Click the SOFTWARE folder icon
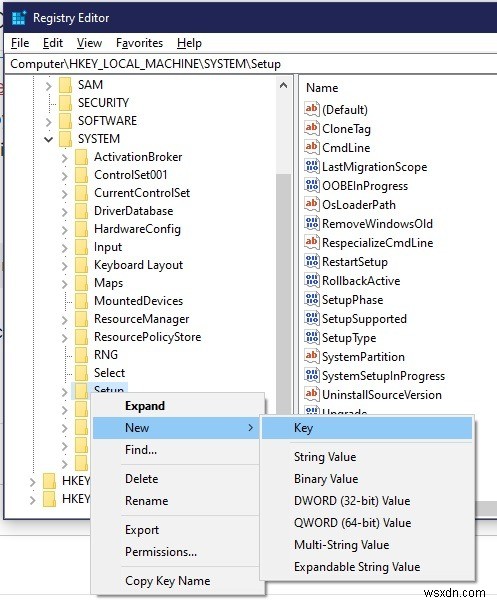The width and height of the screenshot is (497, 603). point(66,121)
